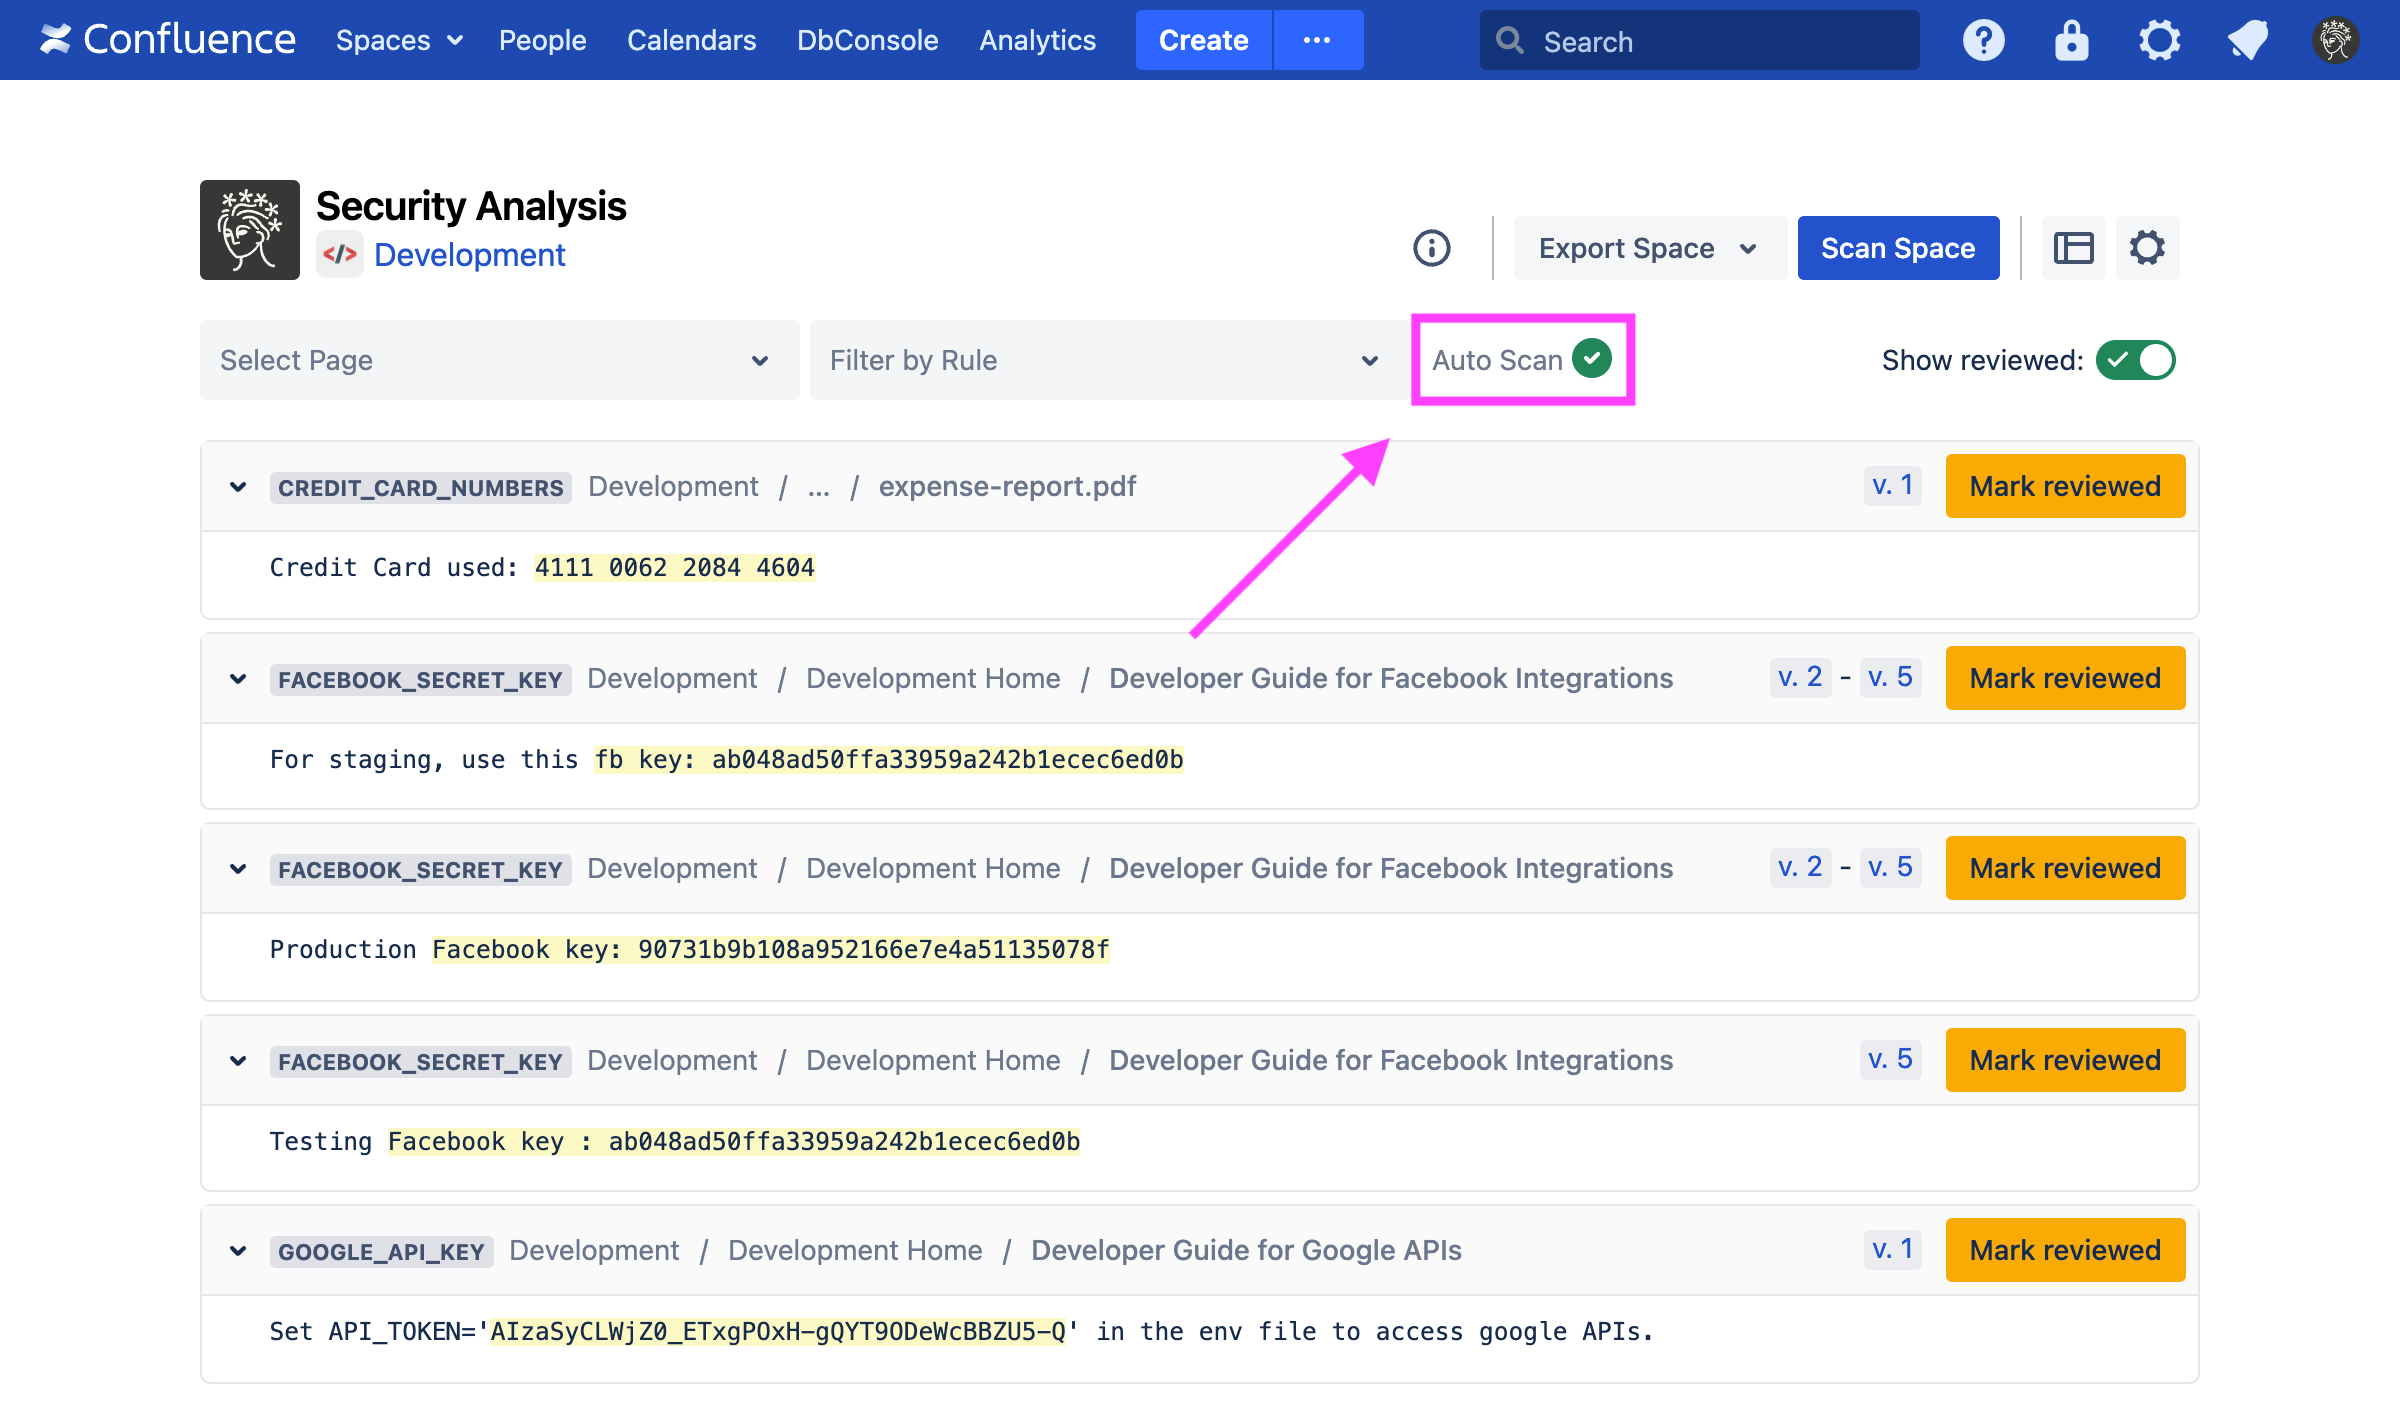Screen dimensions: 2400x1427
Task: Click the Scan Space button
Action: click(x=1897, y=248)
